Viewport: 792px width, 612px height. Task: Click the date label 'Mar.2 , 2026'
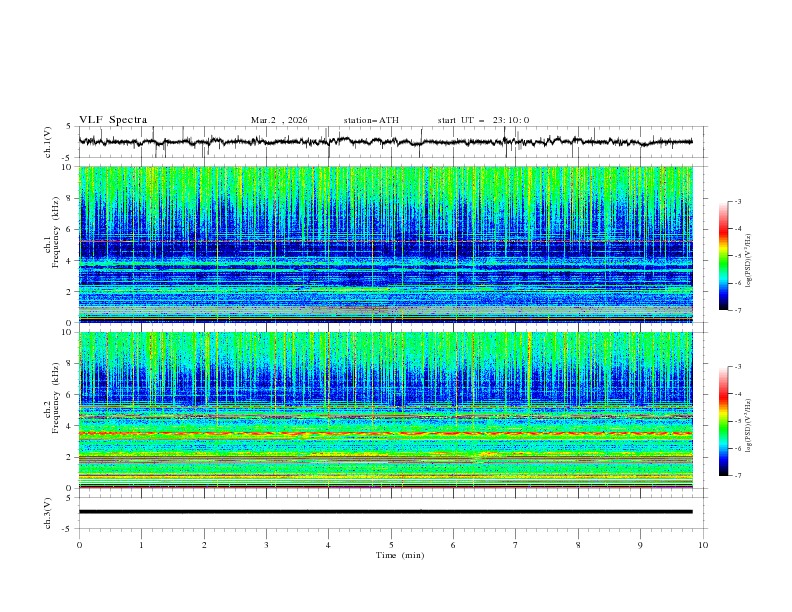click(279, 120)
